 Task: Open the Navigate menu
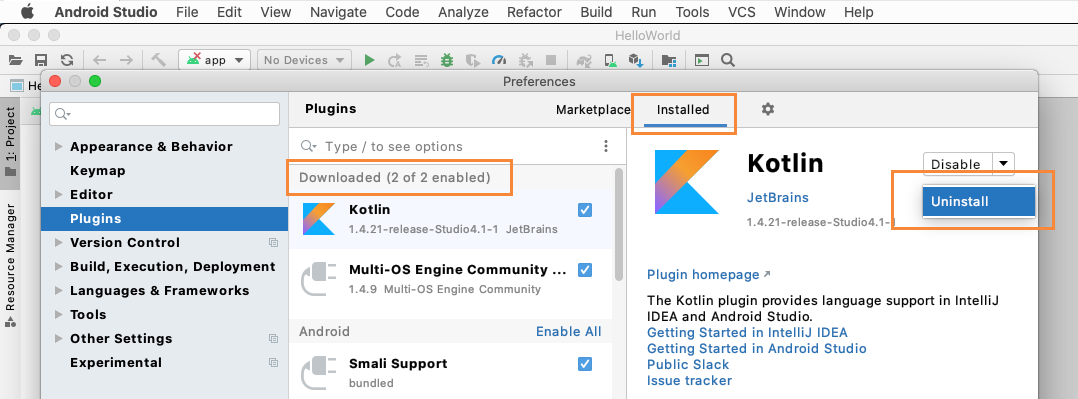tap(338, 12)
